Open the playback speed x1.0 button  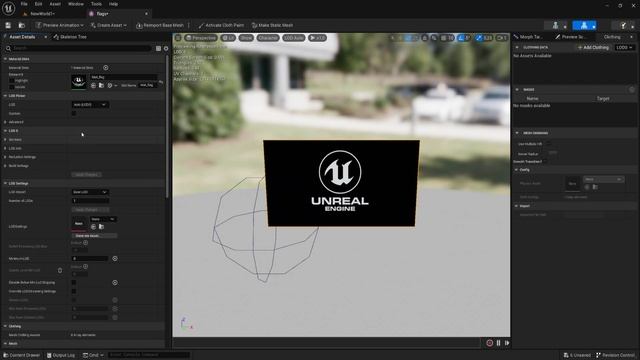click(x=317, y=38)
